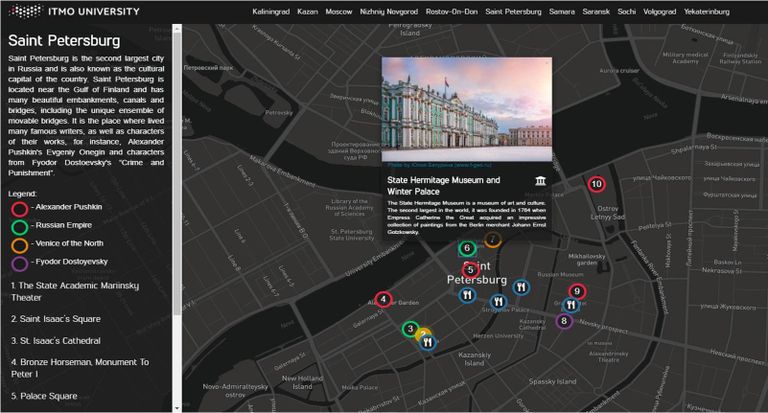The height and width of the screenshot is (413, 768).
Task: Switch to Kaliningrad city
Action: pyautogui.click(x=271, y=11)
